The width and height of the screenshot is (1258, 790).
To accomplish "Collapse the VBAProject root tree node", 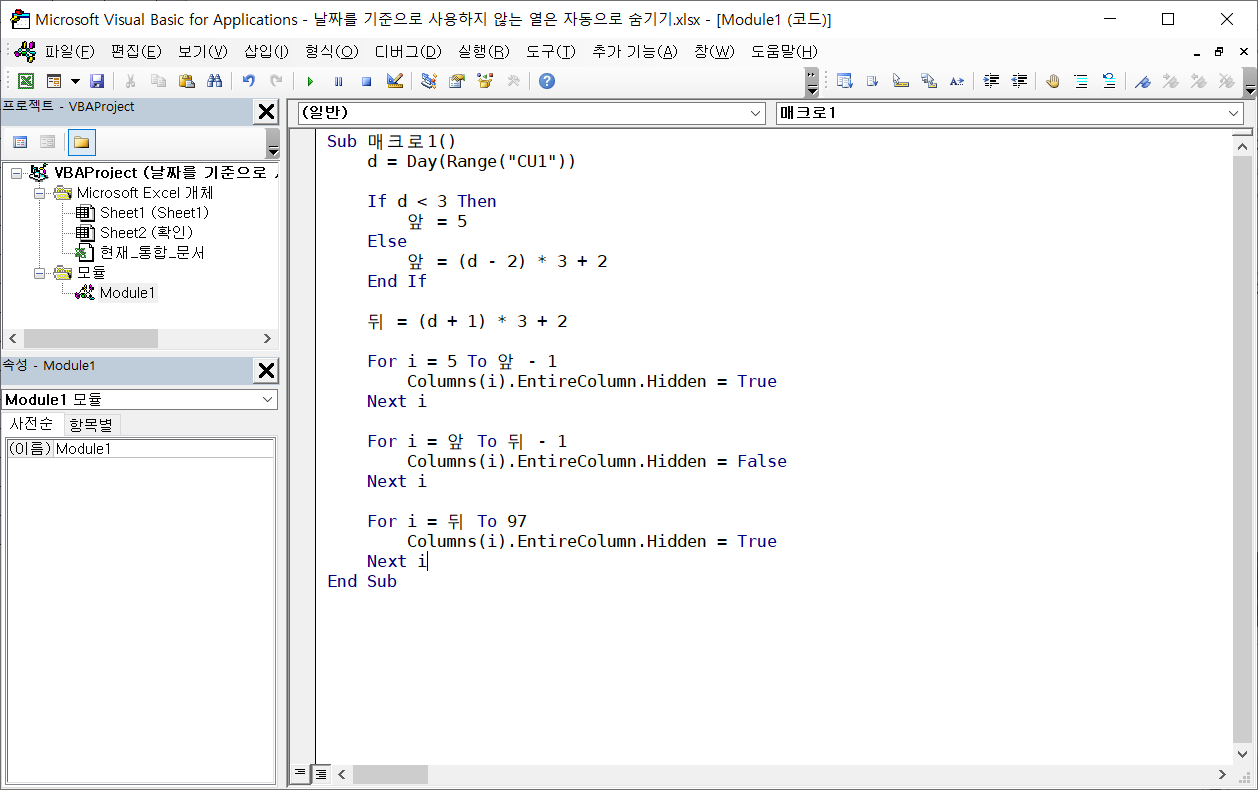I will pyautogui.click(x=16, y=173).
